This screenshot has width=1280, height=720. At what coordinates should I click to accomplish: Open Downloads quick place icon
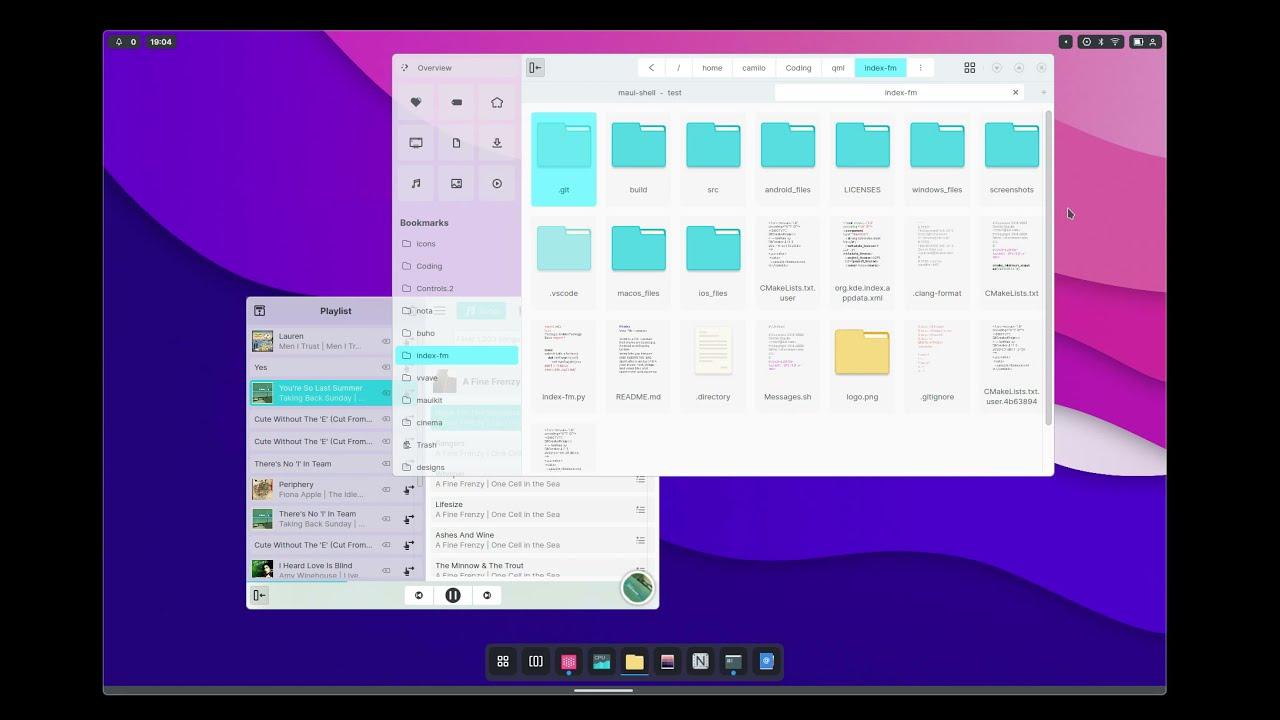497,143
